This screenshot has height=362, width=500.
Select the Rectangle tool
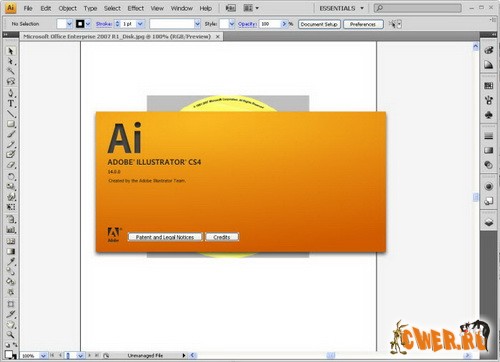click(11, 124)
